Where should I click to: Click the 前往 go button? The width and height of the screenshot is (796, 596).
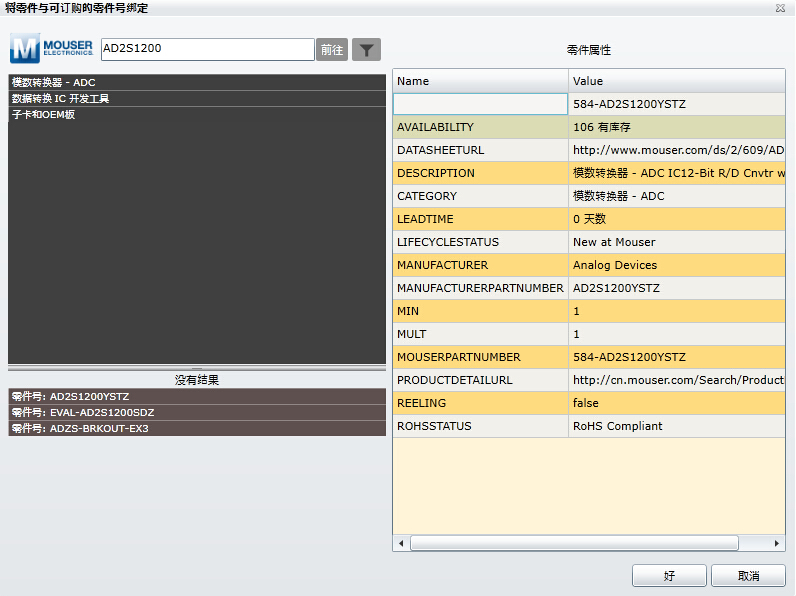(332, 50)
